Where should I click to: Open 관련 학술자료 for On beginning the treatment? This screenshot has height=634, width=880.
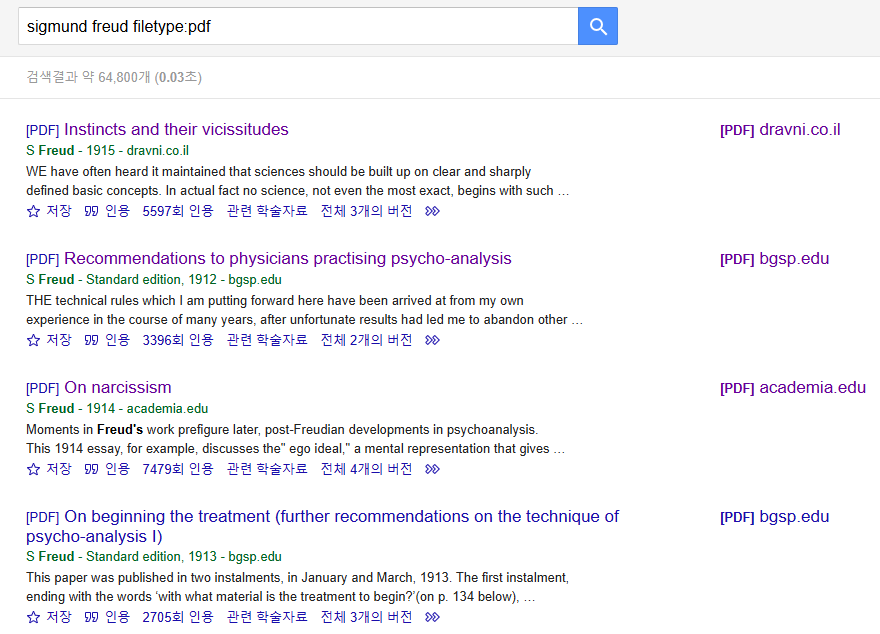click(x=267, y=617)
